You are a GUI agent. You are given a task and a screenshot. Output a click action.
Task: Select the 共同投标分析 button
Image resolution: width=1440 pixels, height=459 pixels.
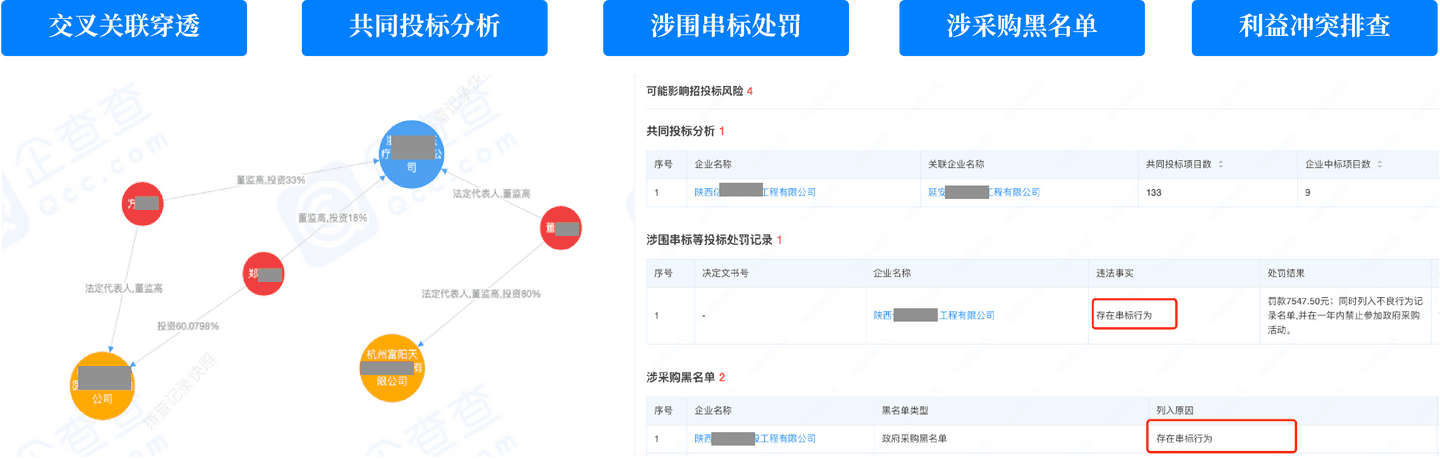pyautogui.click(x=425, y=28)
